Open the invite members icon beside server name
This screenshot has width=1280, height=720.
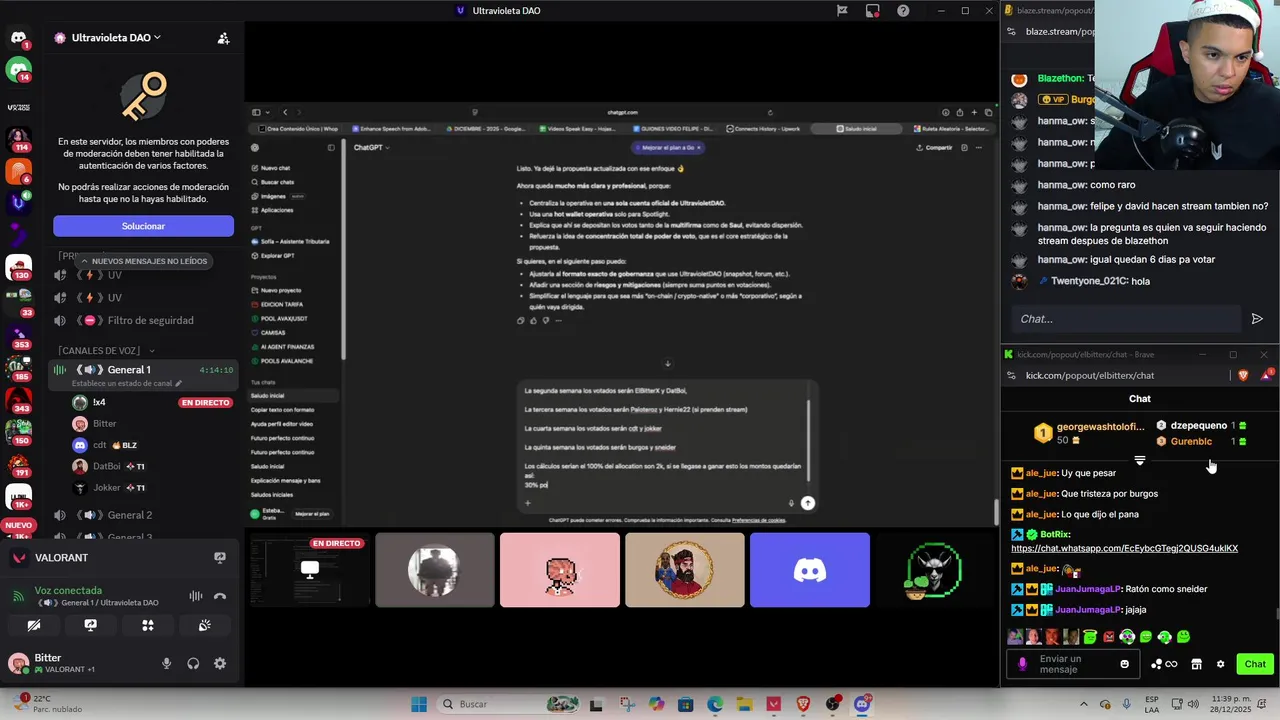(223, 38)
